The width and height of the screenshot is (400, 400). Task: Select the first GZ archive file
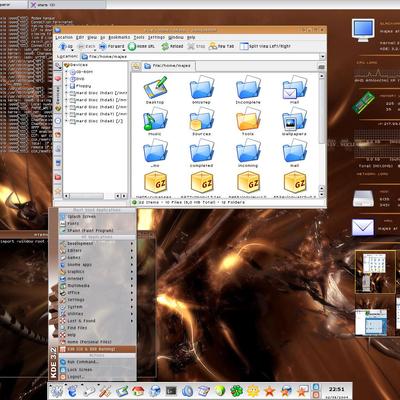(x=155, y=183)
